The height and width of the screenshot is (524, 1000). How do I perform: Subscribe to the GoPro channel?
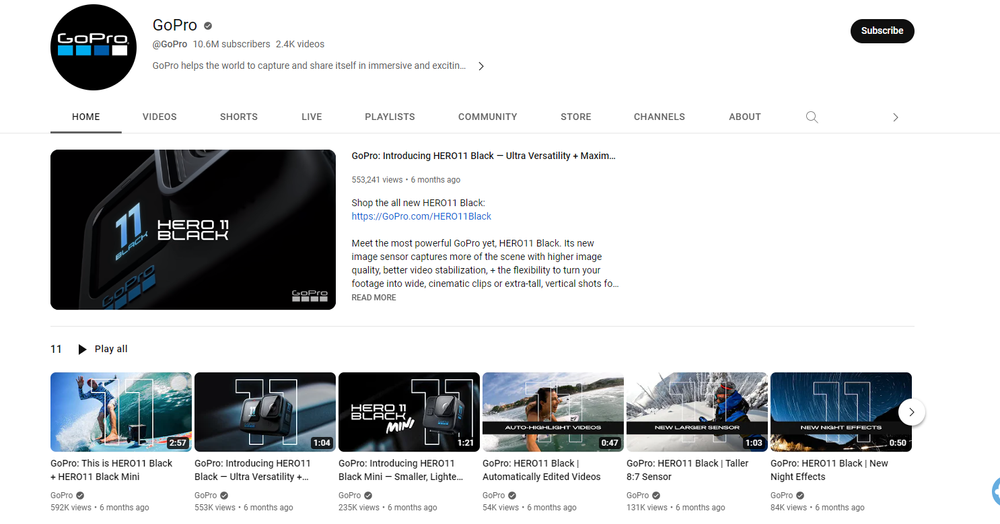coord(882,31)
